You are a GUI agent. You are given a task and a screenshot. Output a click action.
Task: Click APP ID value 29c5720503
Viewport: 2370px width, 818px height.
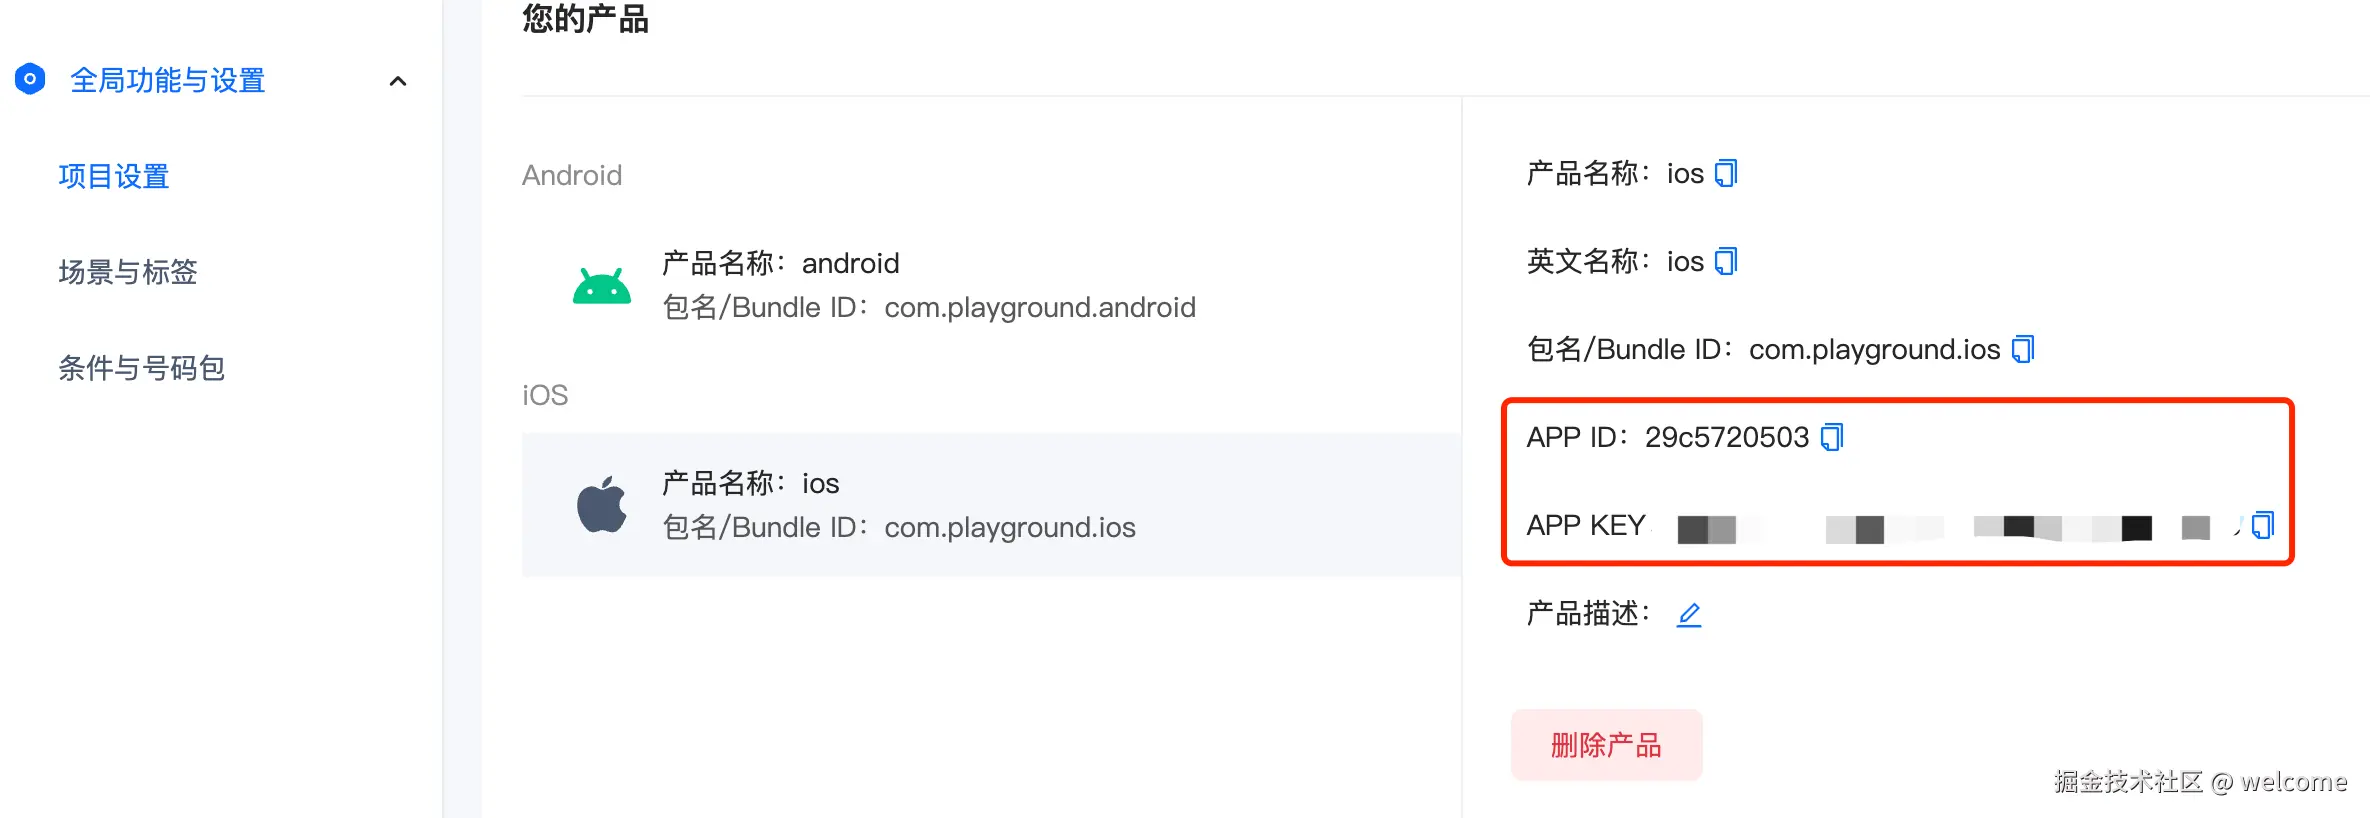[x=1727, y=438]
